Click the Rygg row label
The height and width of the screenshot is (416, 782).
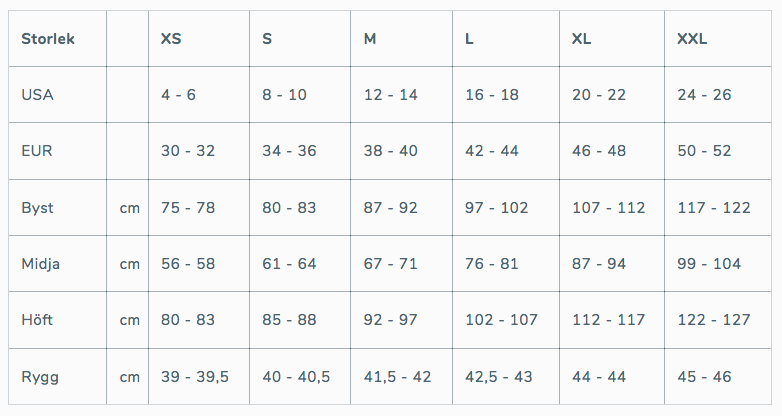pyautogui.click(x=57, y=377)
